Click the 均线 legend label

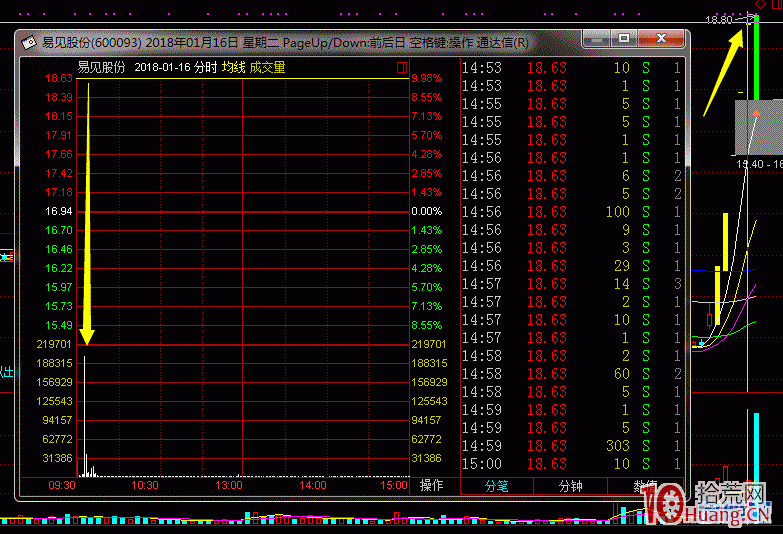233,67
